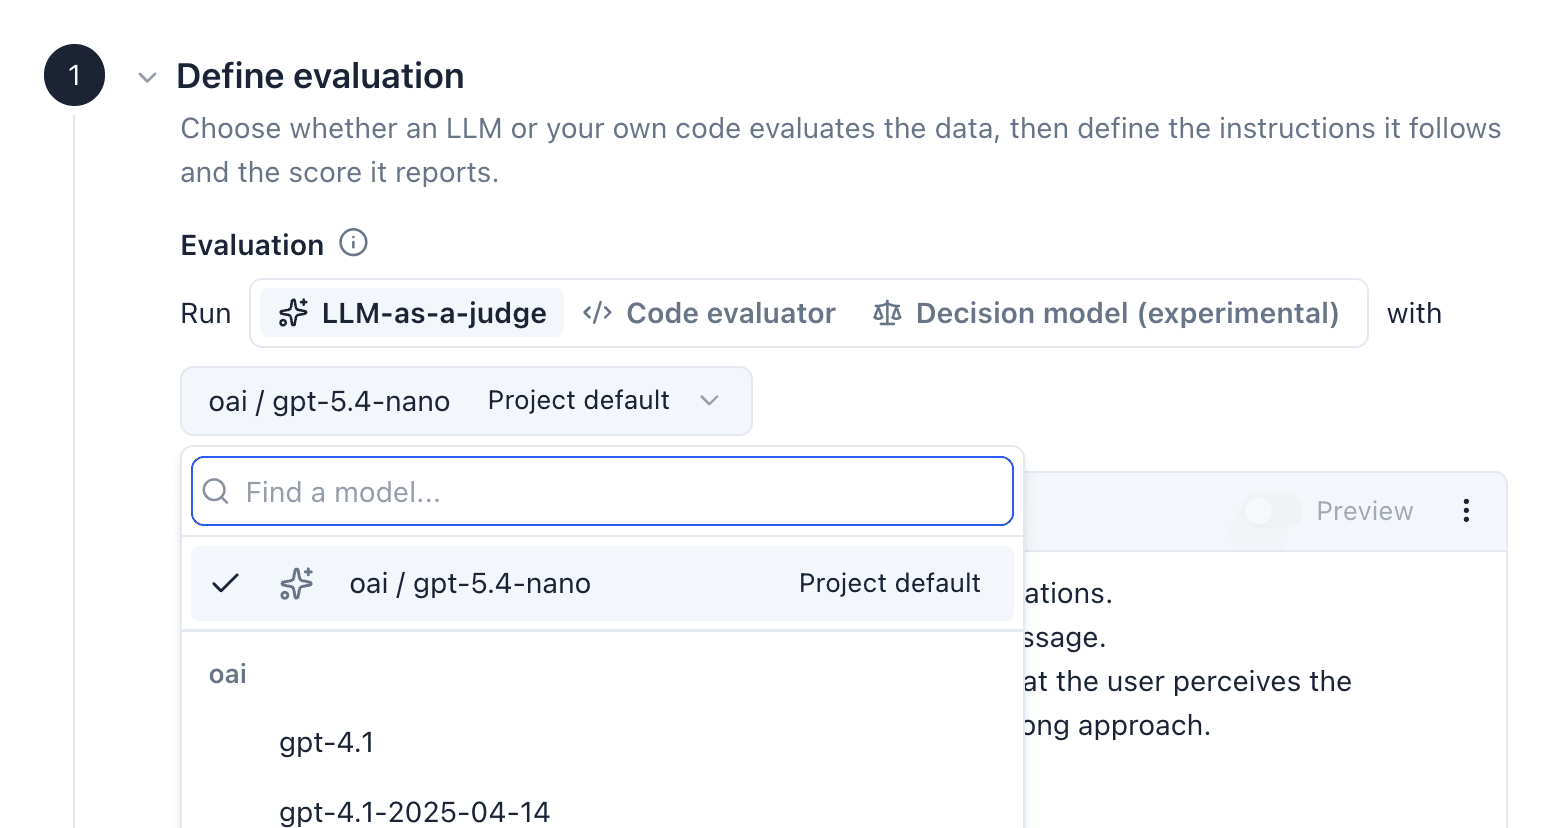This screenshot has width=1552, height=828.
Task: Click the magnifier icon in model search
Action: click(x=216, y=491)
